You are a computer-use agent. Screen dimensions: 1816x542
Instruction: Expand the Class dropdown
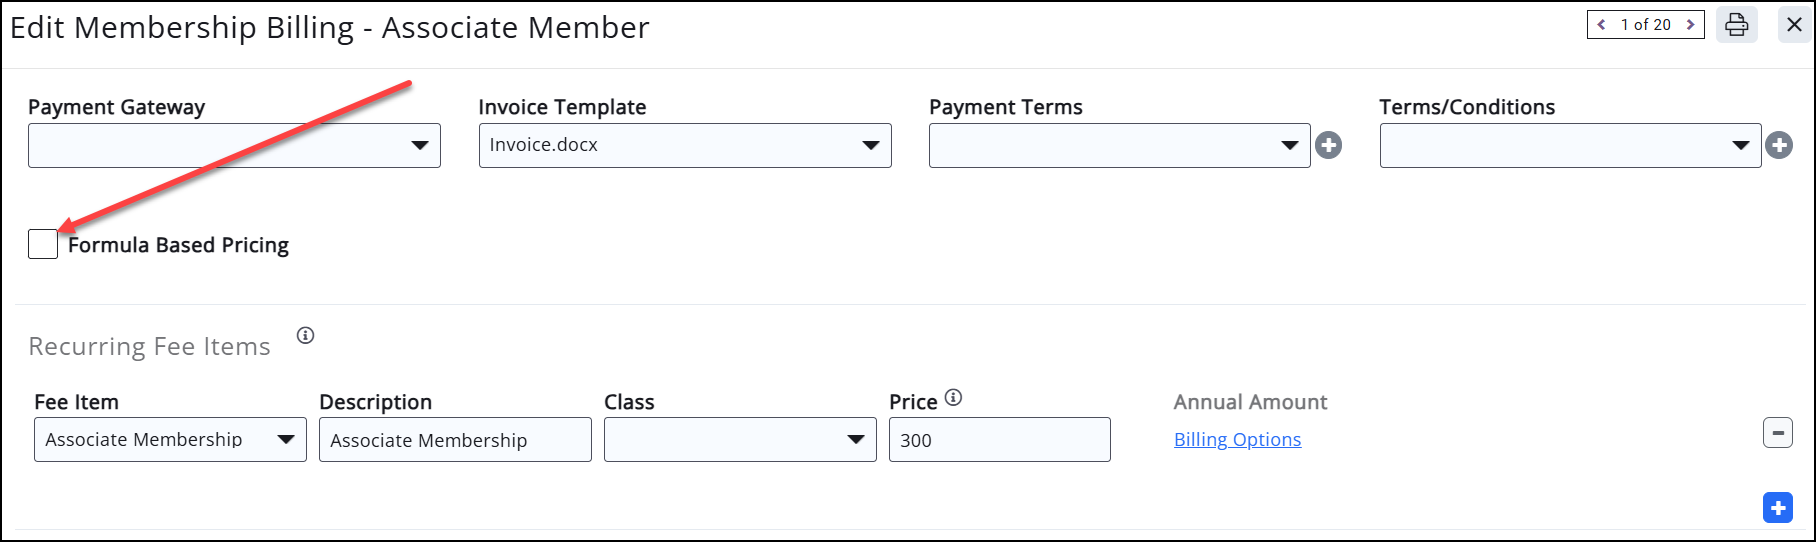tap(740, 440)
